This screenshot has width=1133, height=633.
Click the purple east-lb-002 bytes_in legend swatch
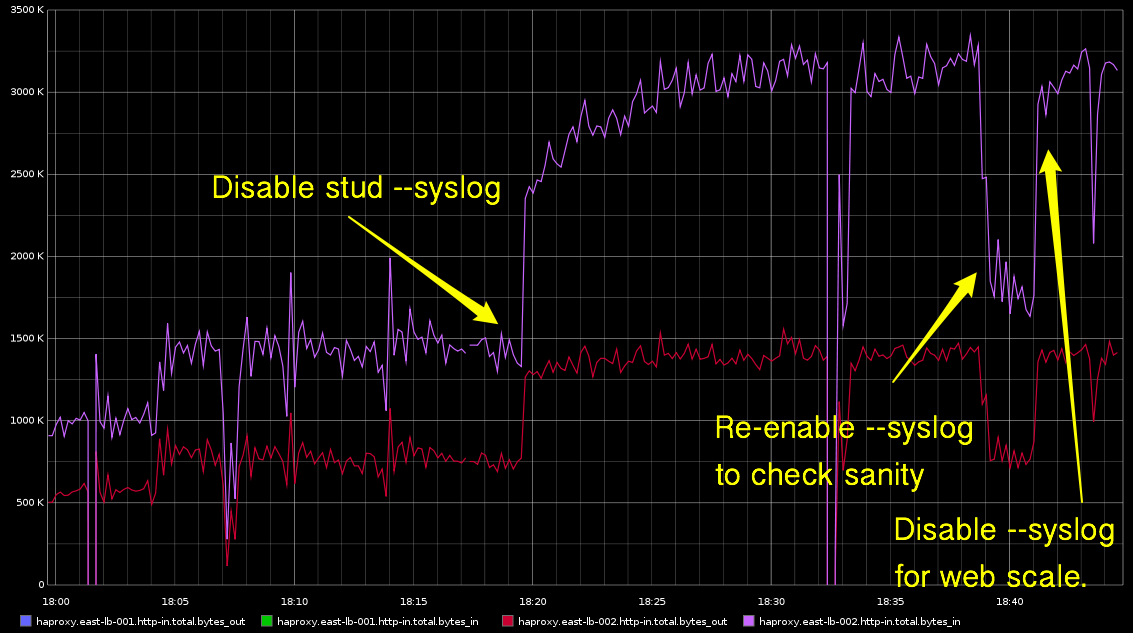pyautogui.click(x=749, y=621)
